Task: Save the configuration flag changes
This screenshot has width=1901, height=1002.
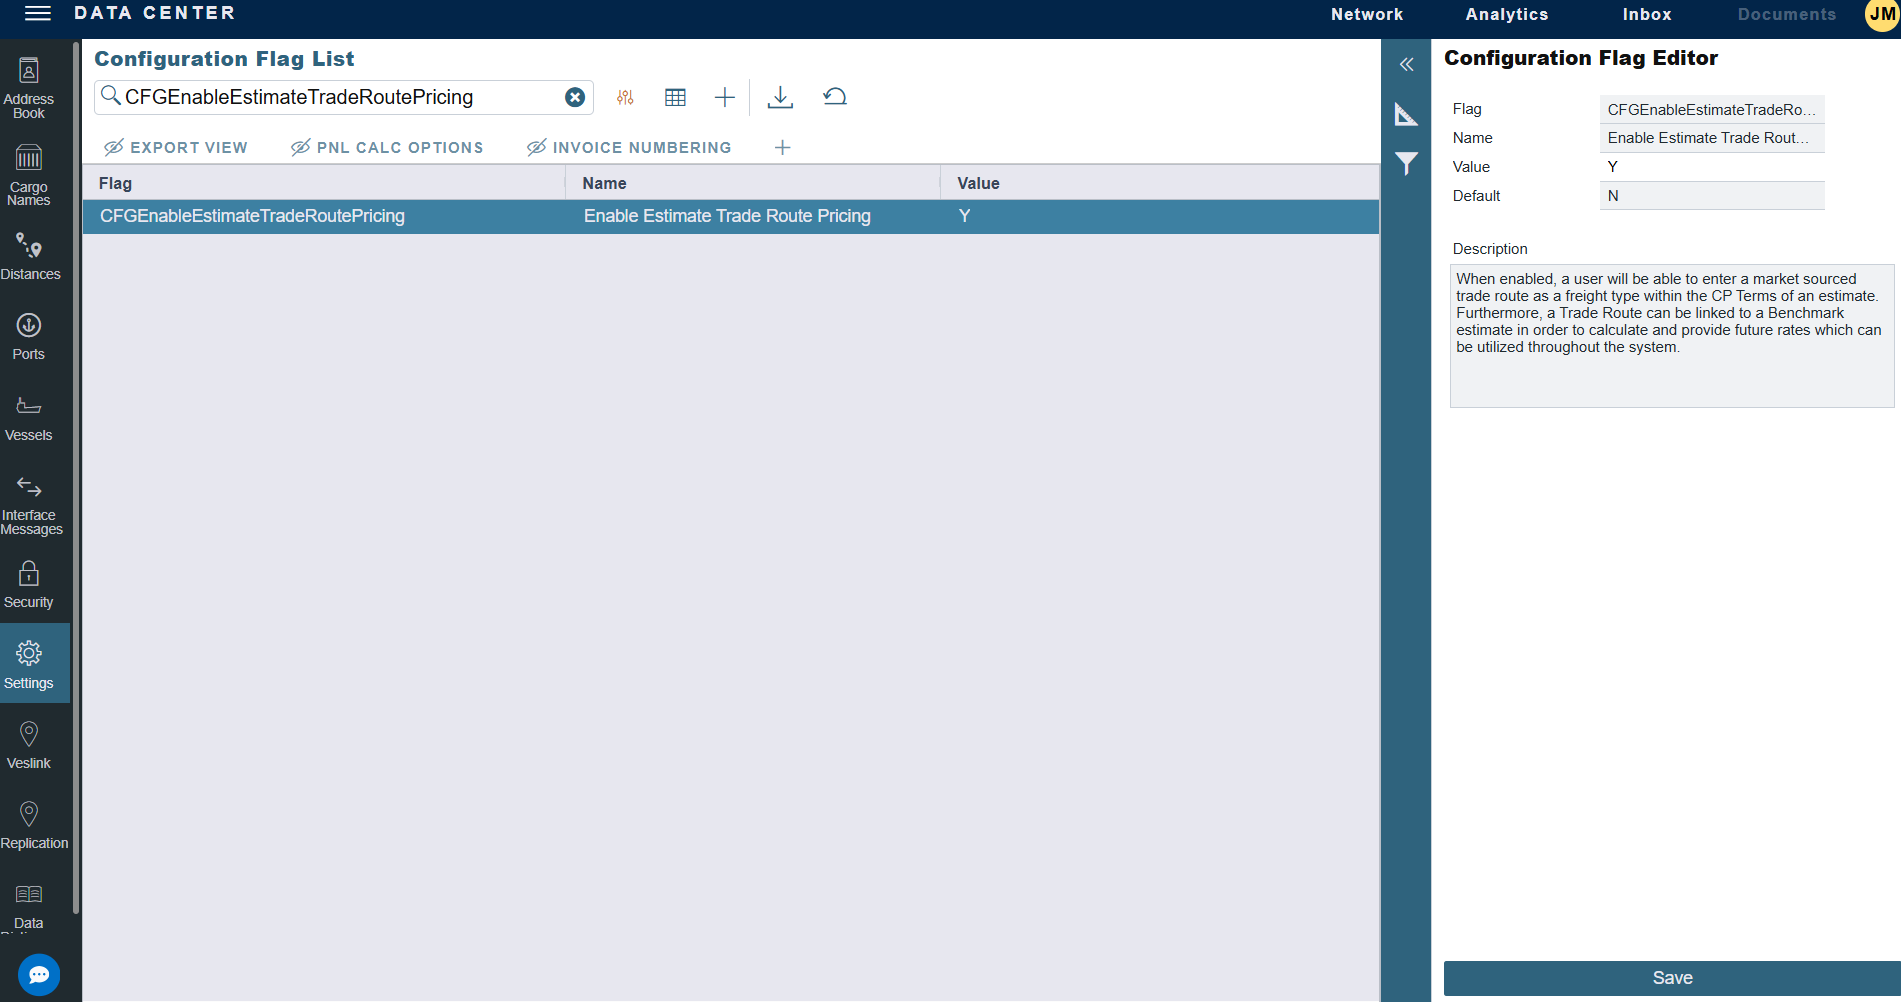Action: coord(1671,978)
